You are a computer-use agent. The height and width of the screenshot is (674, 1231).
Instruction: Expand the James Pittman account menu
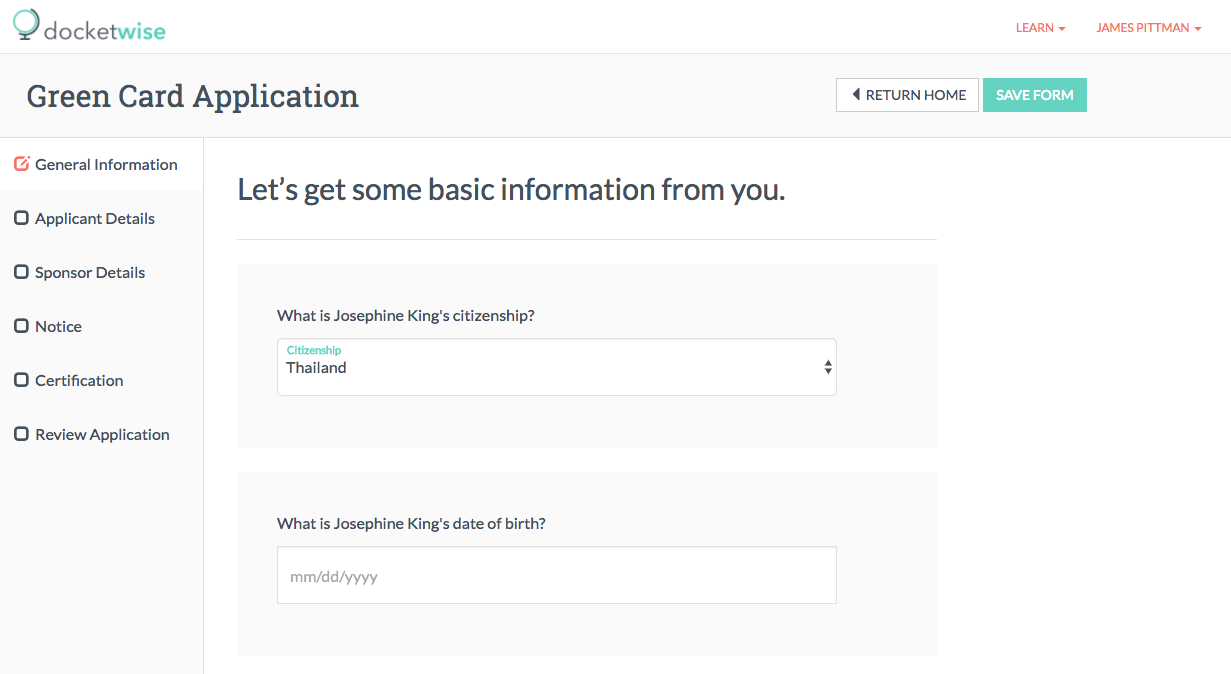coord(1148,28)
